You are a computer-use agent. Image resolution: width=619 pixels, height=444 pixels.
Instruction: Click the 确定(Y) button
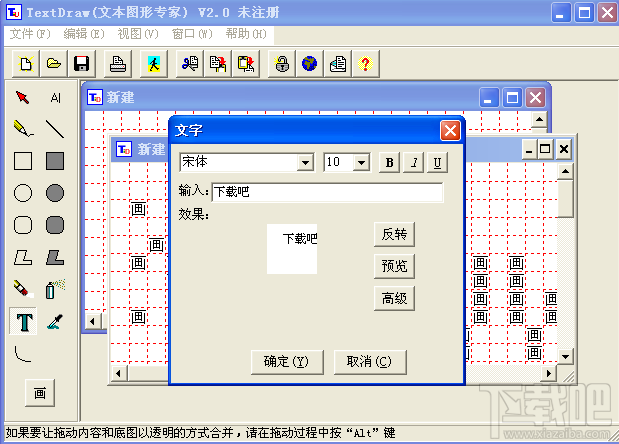coord(287,362)
